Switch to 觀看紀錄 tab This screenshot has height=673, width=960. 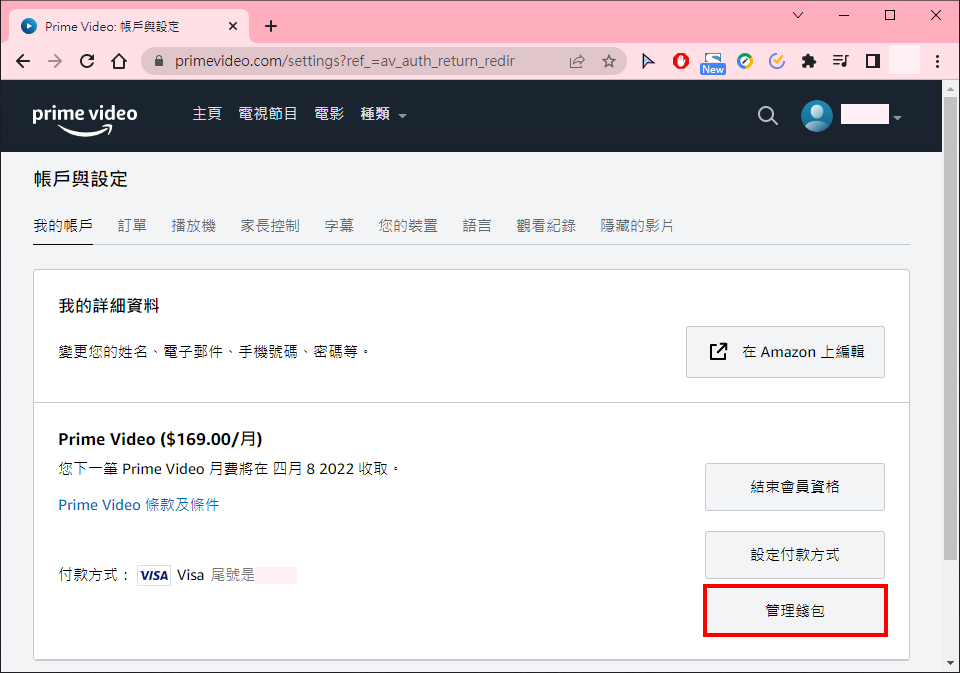coord(546,225)
